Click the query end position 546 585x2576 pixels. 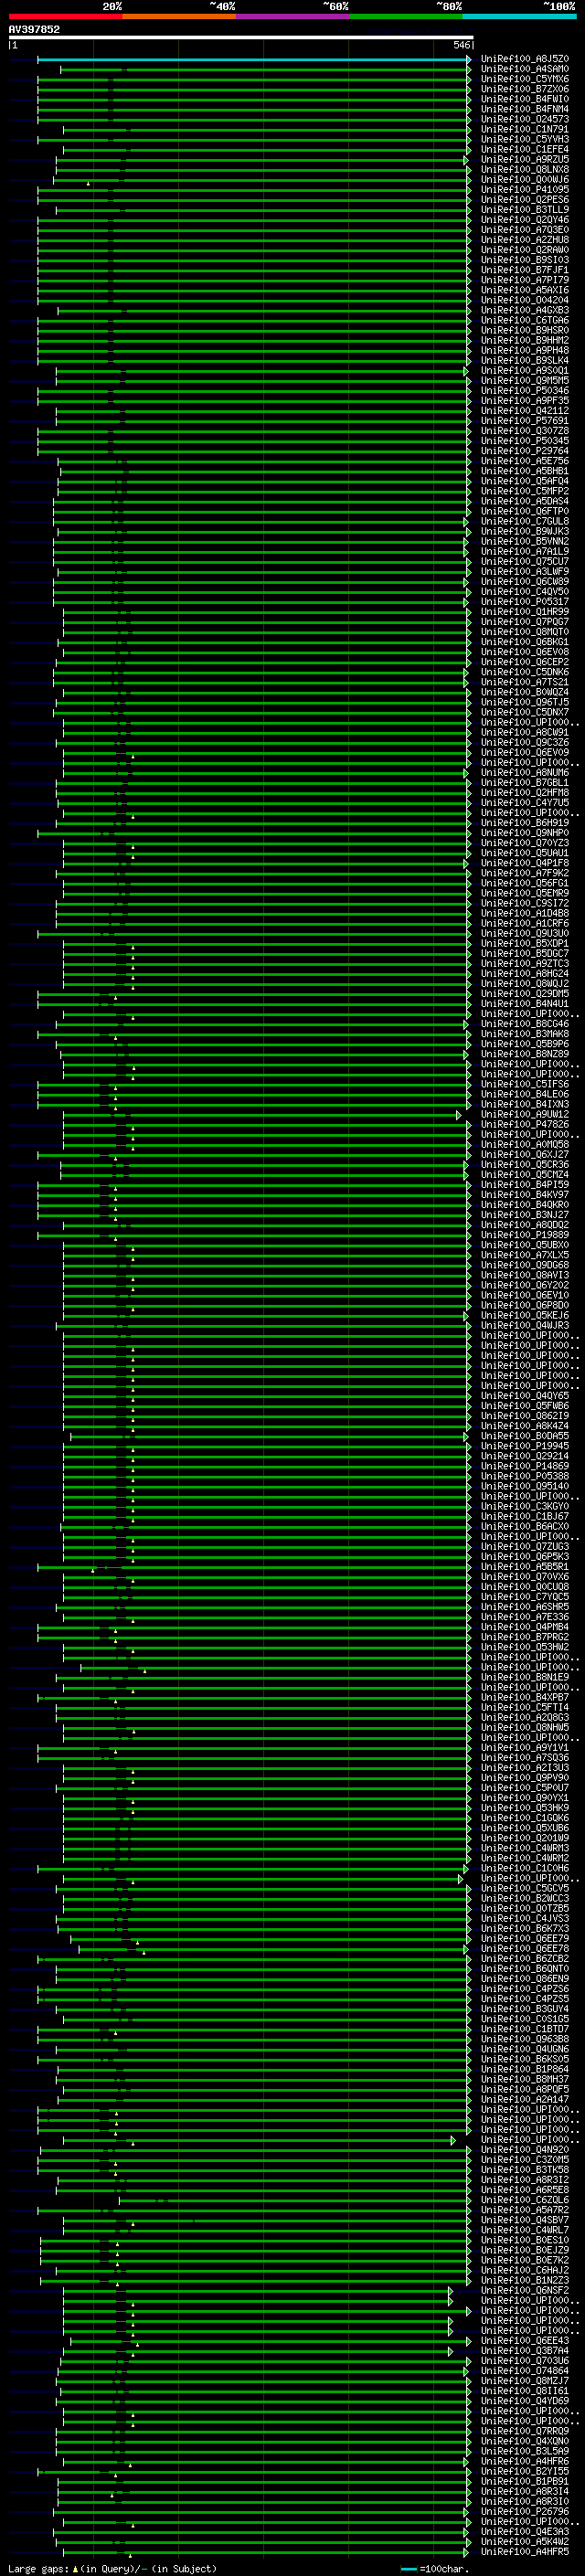point(461,45)
